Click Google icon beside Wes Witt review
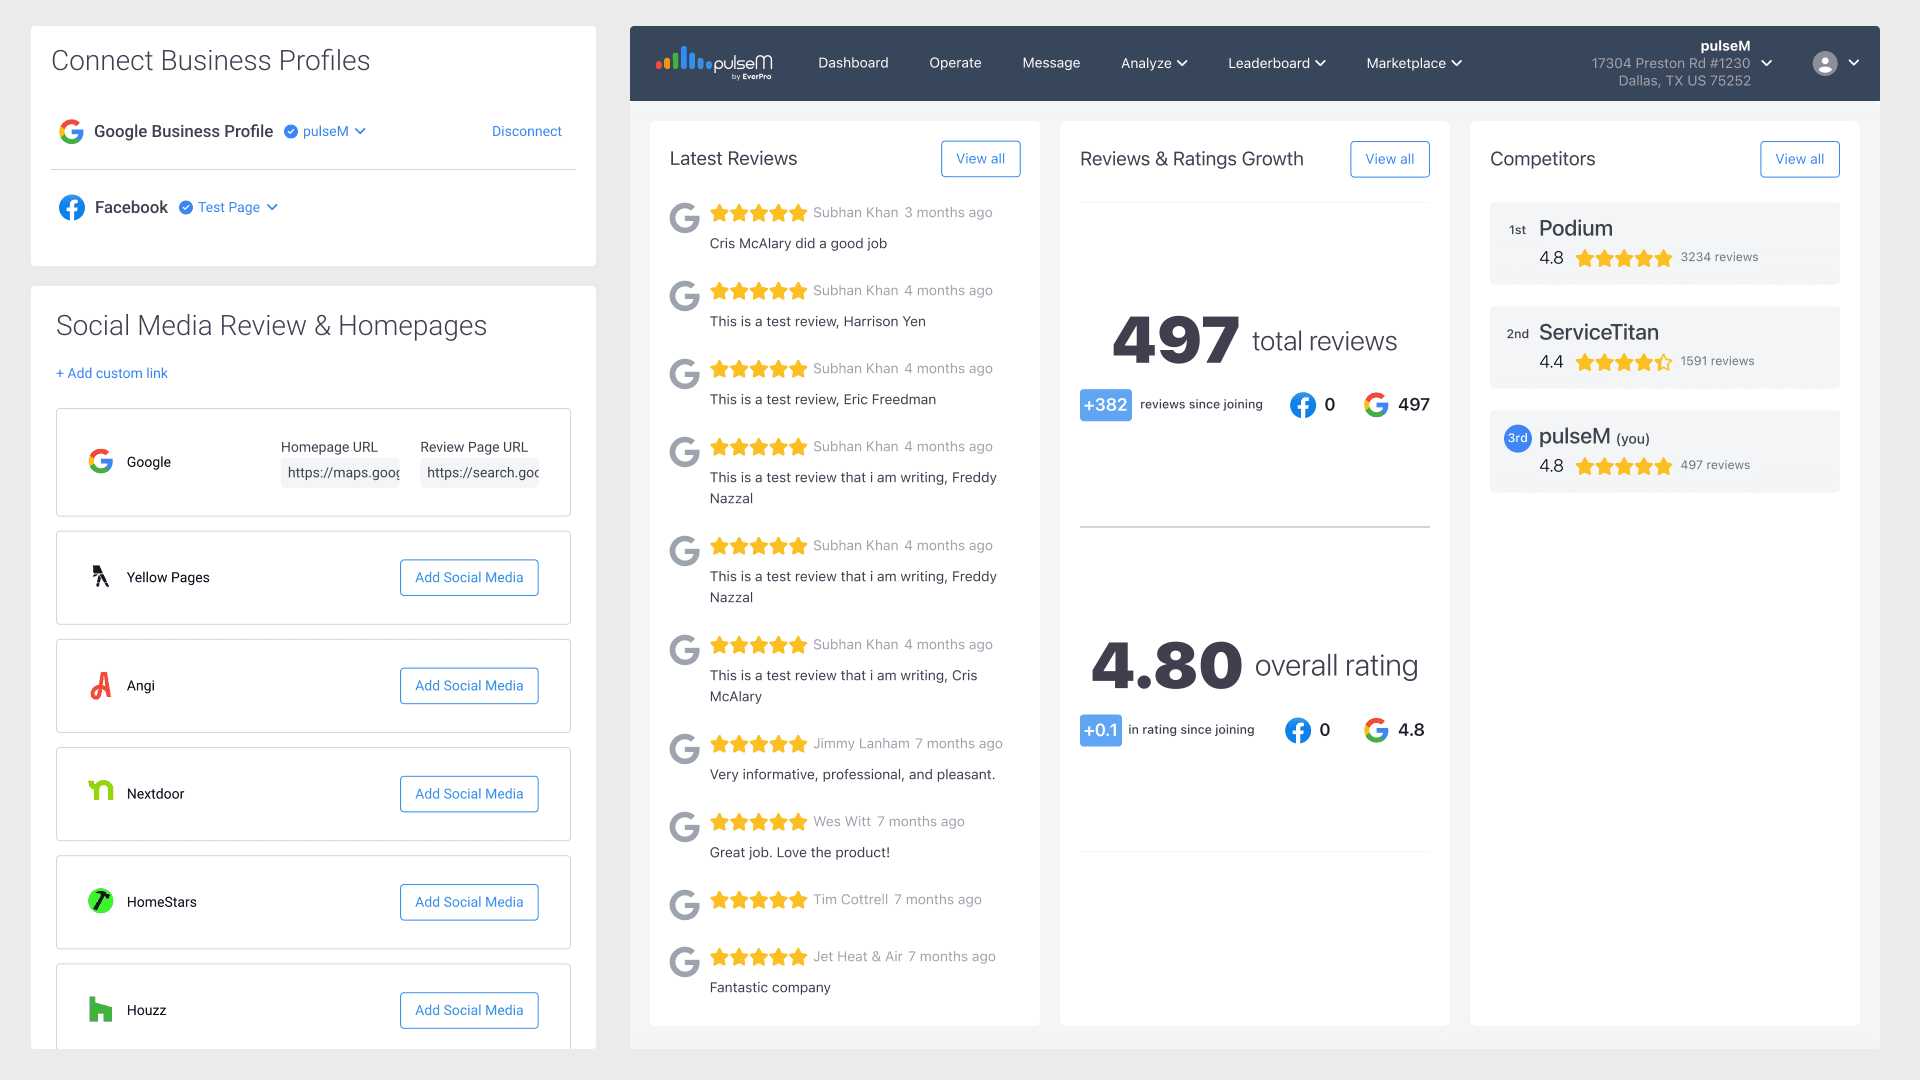Viewport: 1920px width, 1080px height. 685,827
